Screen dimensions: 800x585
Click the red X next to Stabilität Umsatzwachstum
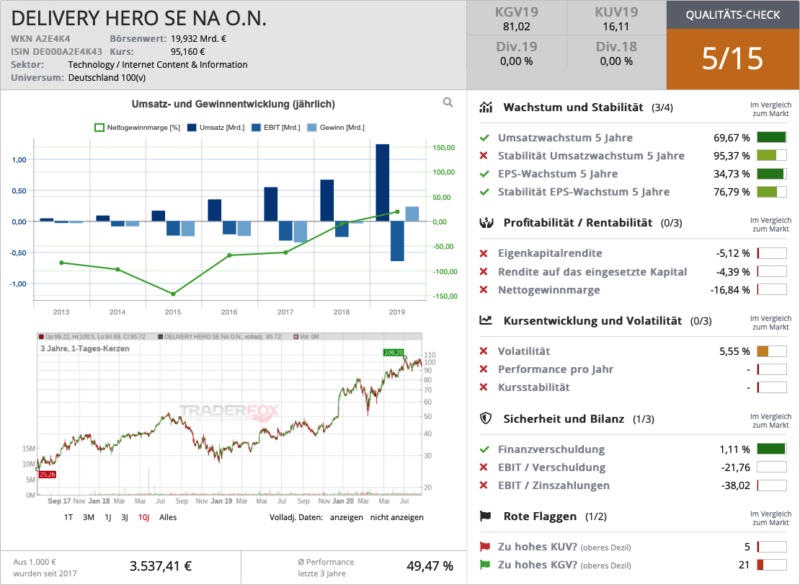pyautogui.click(x=484, y=156)
